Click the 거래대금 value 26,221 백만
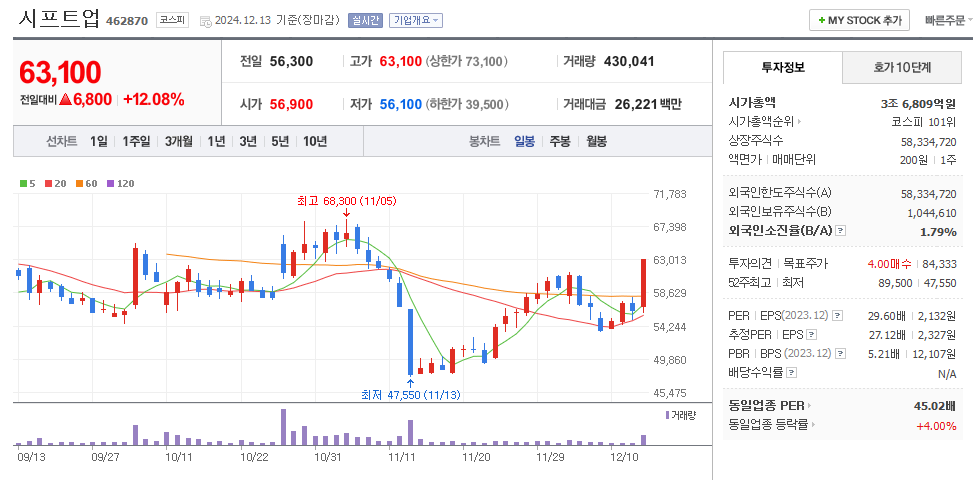980x480 pixels. [648, 104]
